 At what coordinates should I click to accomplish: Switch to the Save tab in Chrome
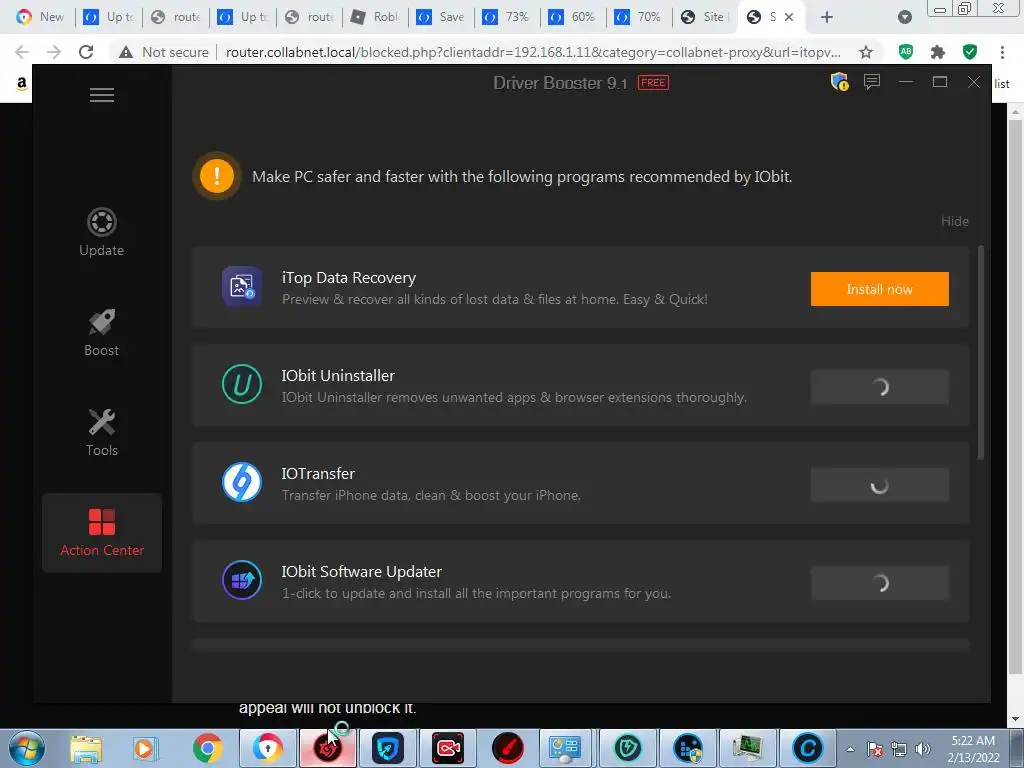(441, 17)
